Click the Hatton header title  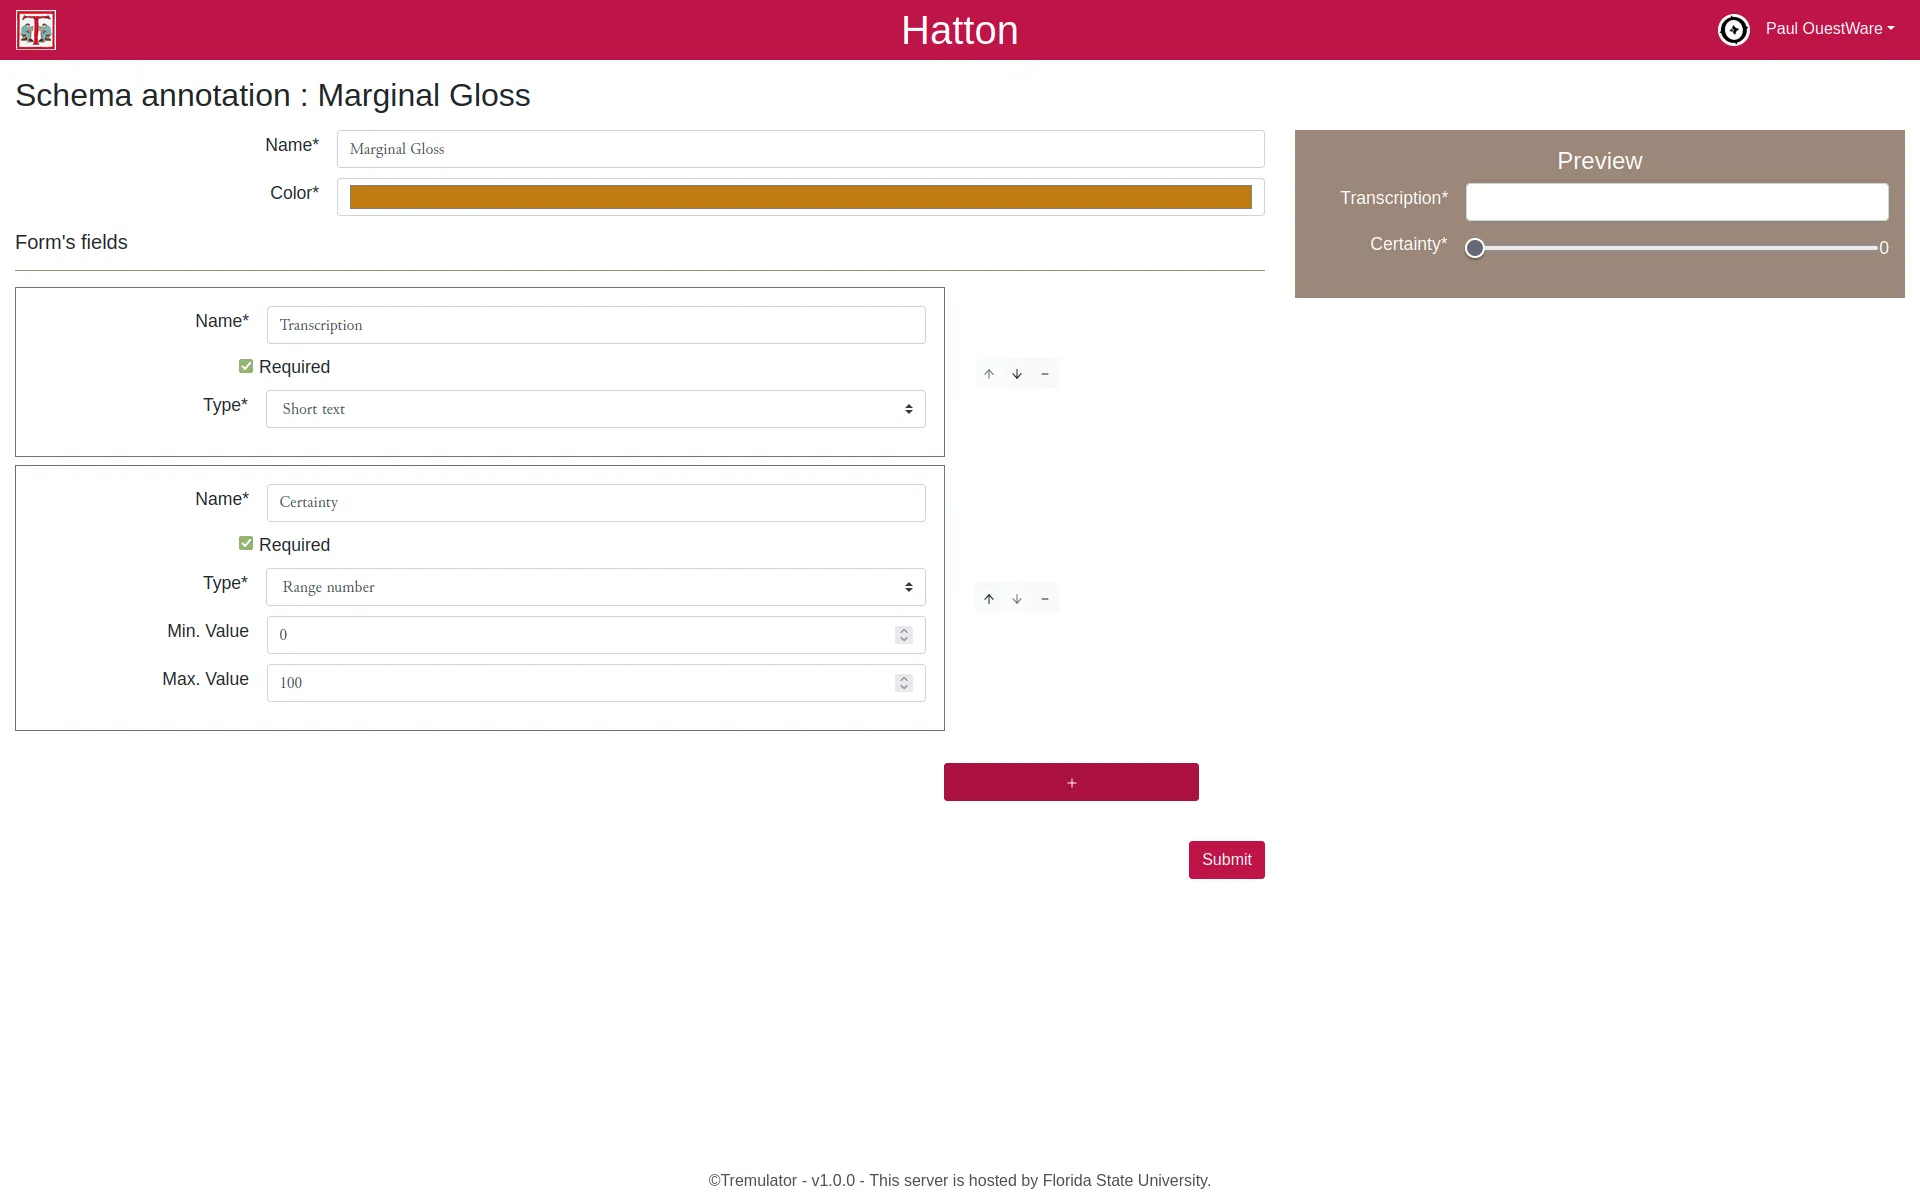click(x=959, y=31)
